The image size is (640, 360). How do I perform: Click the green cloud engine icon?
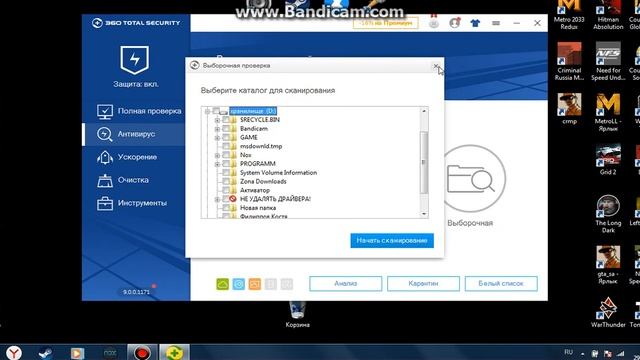tap(222, 284)
